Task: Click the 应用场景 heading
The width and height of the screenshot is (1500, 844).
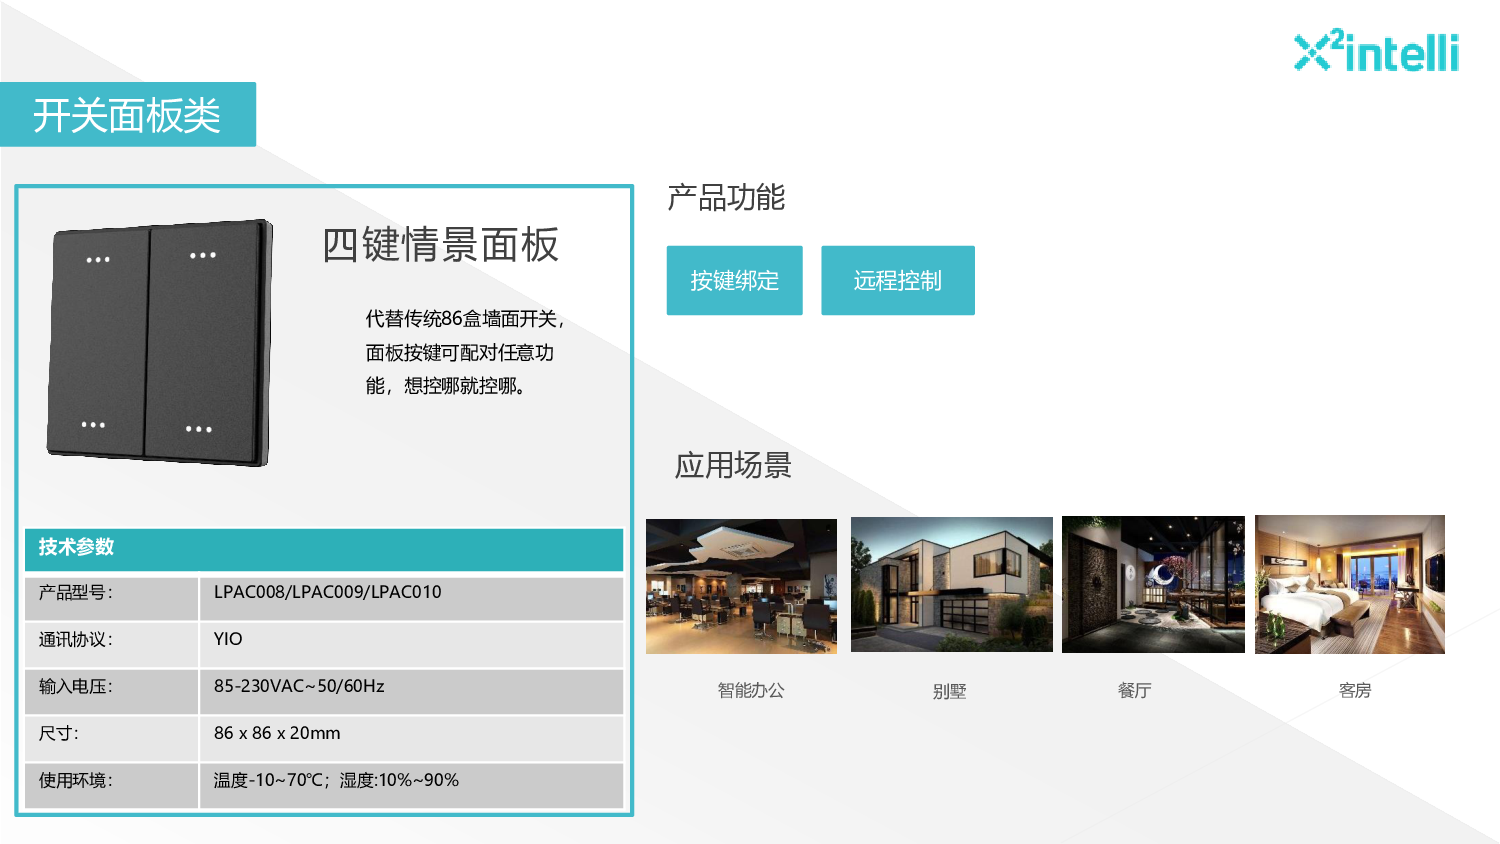Action: point(733,465)
